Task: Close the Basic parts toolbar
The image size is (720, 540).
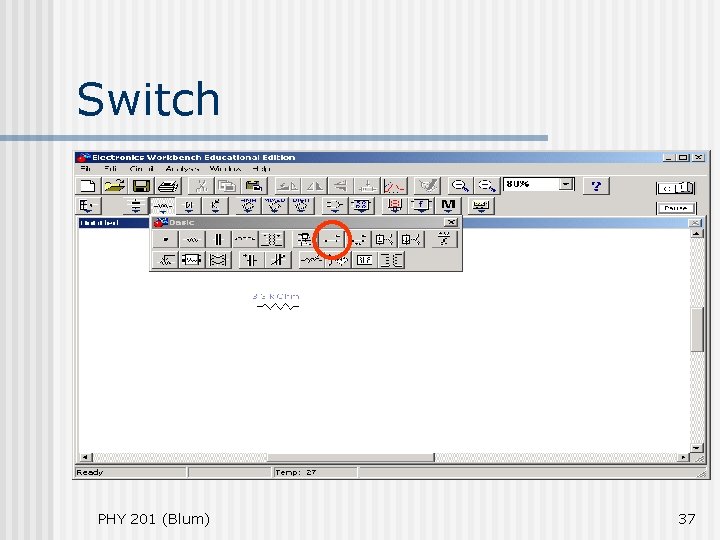Action: click(451, 222)
